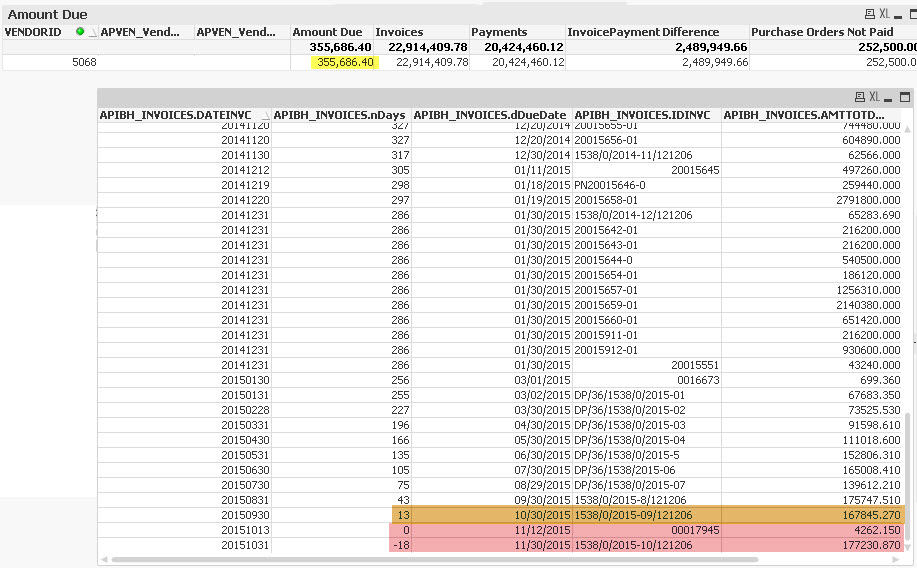Click due date 11/12/2015
The height and width of the screenshot is (568, 917).
(542, 531)
